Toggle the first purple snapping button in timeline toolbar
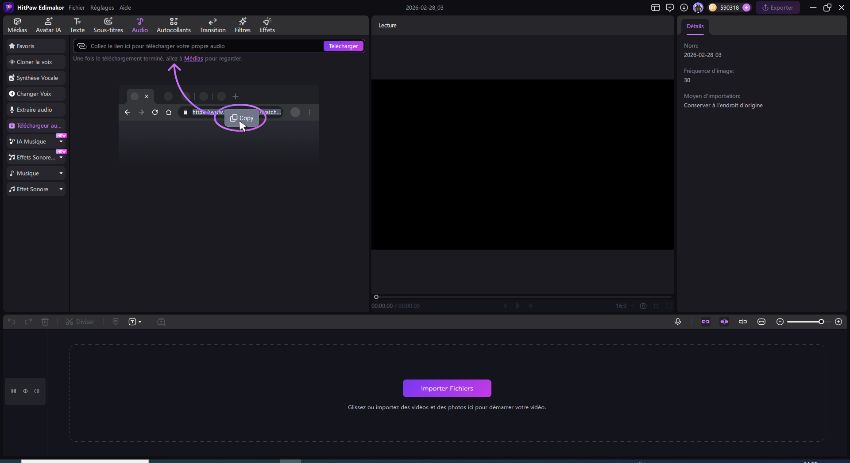850x463 pixels. click(705, 322)
